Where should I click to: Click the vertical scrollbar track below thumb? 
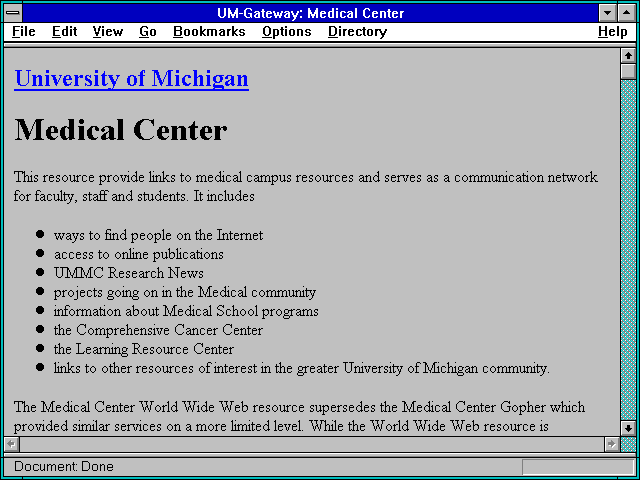628,250
